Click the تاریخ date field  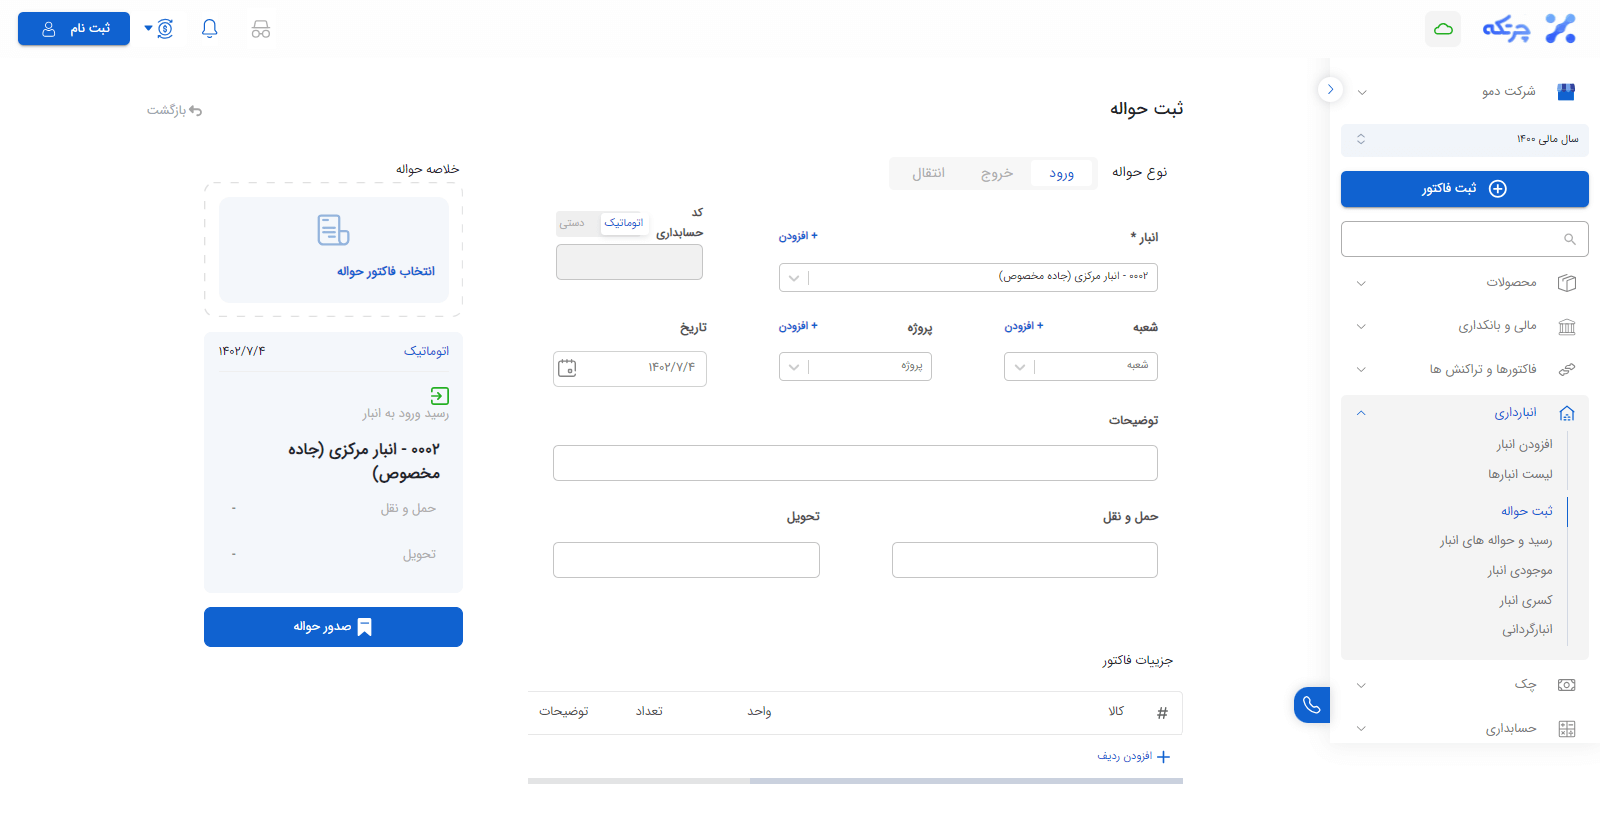[x=630, y=368]
